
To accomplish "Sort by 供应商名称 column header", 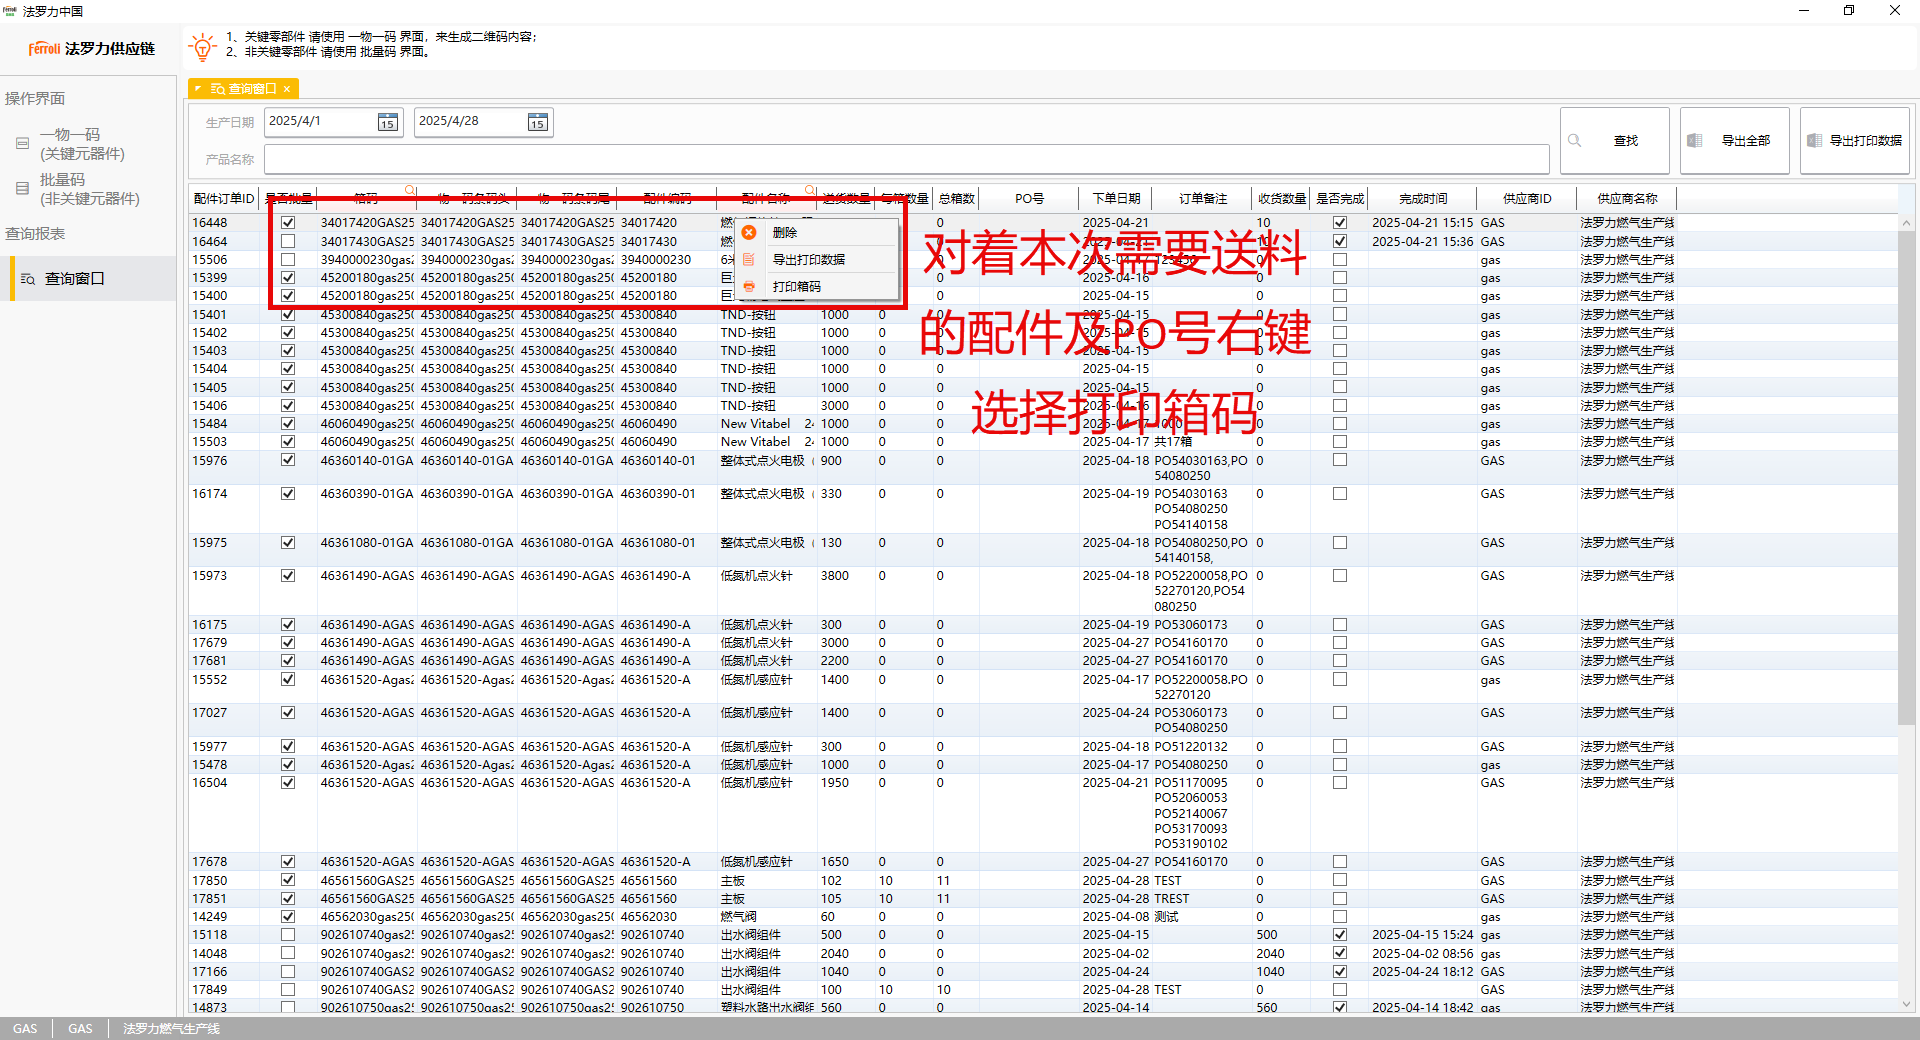I will pos(1627,199).
